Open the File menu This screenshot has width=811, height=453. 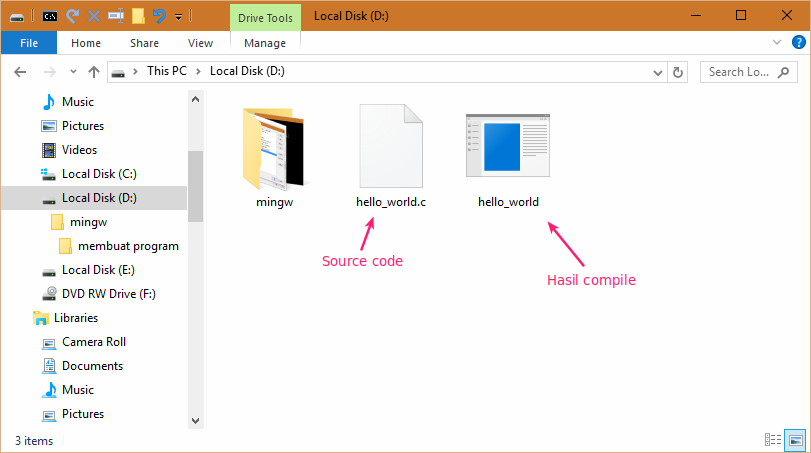(x=29, y=43)
